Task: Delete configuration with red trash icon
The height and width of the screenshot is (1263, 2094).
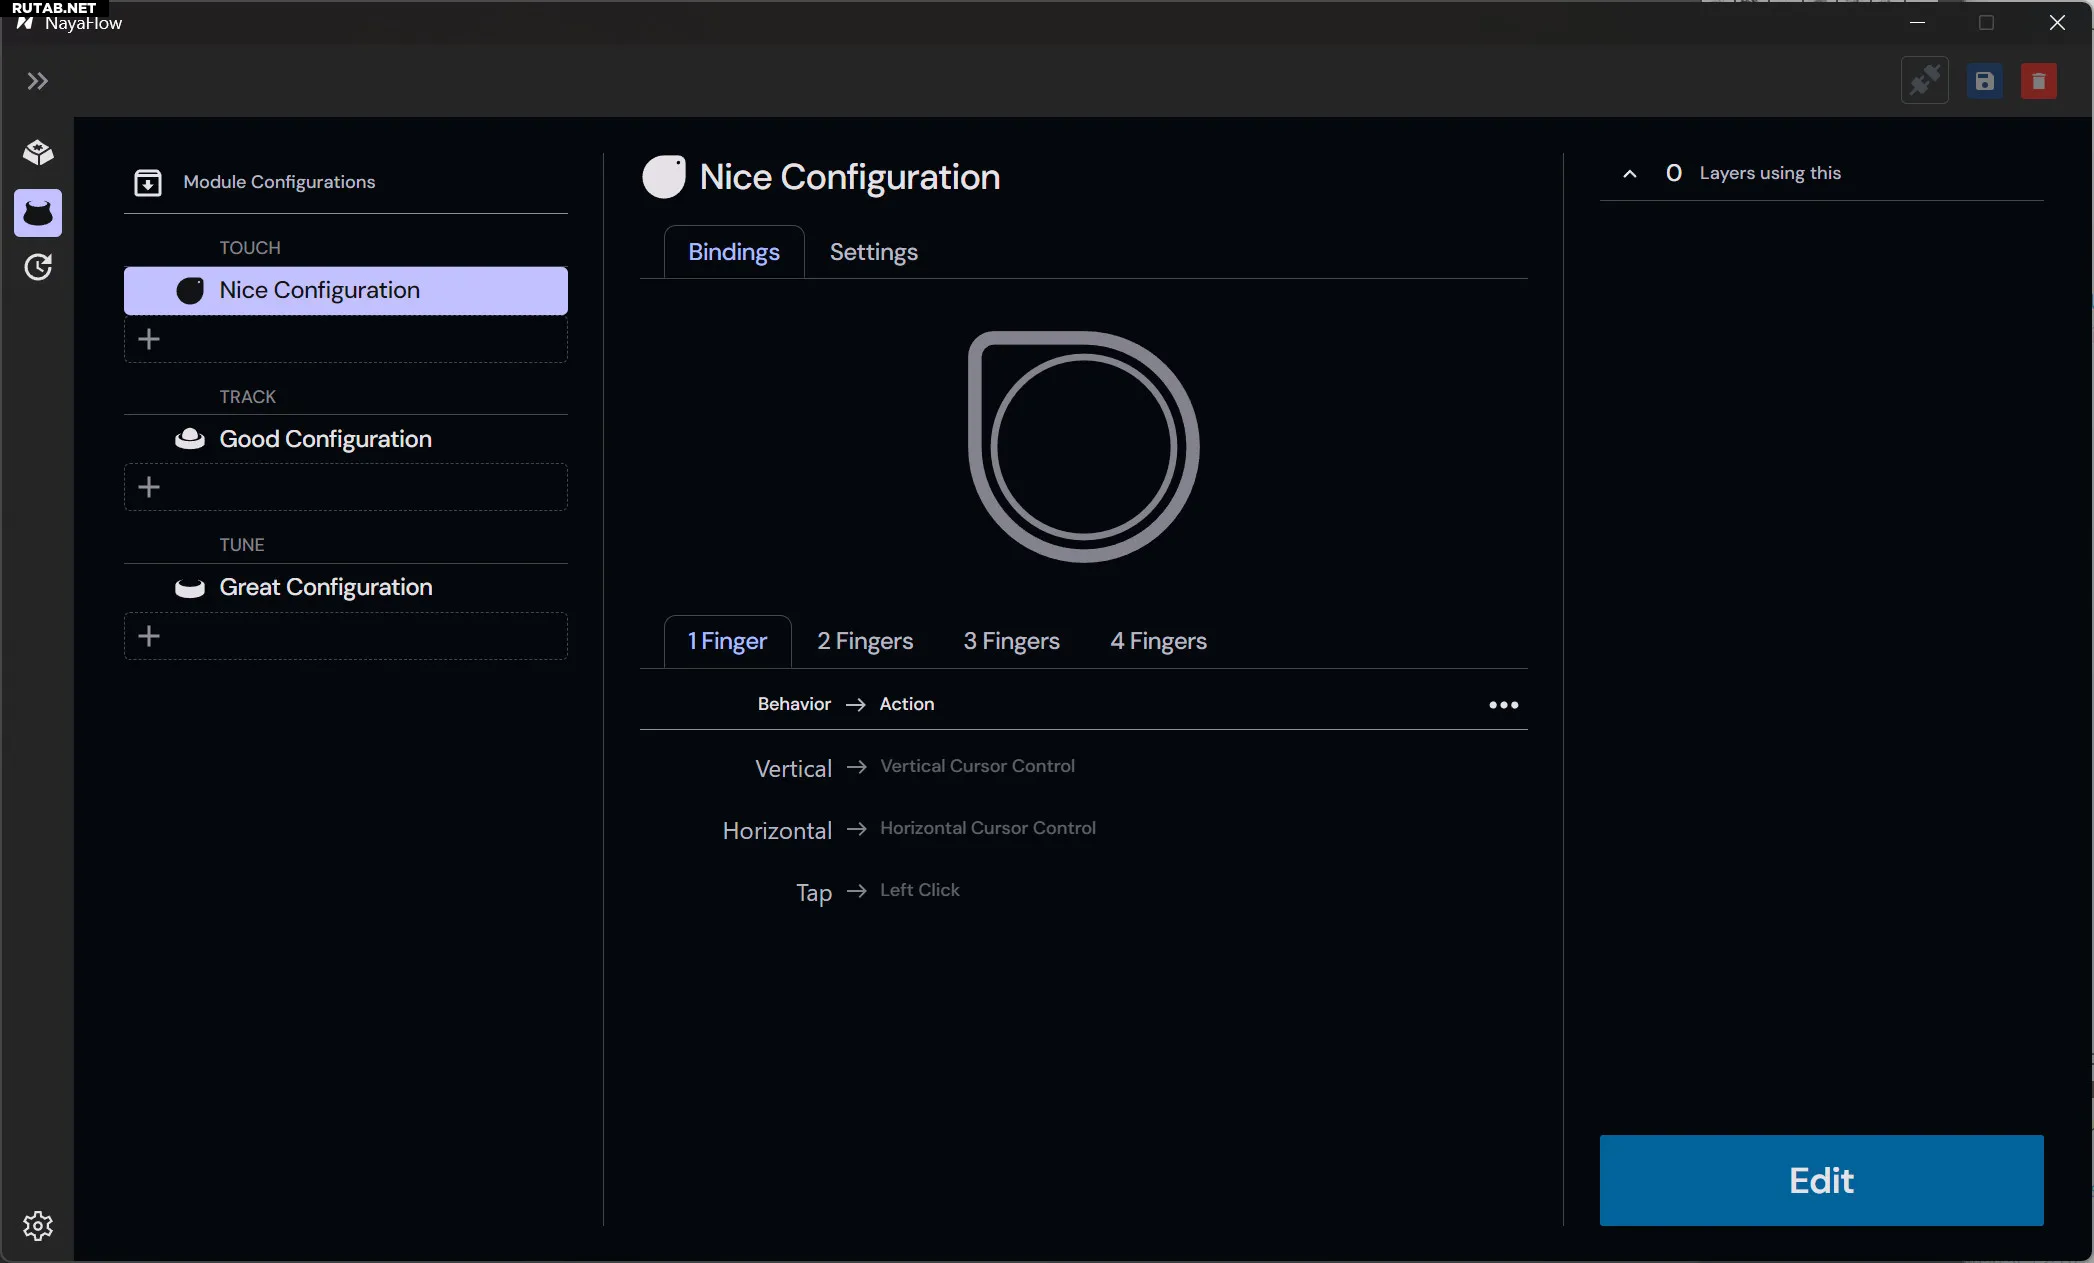Action: (2038, 81)
